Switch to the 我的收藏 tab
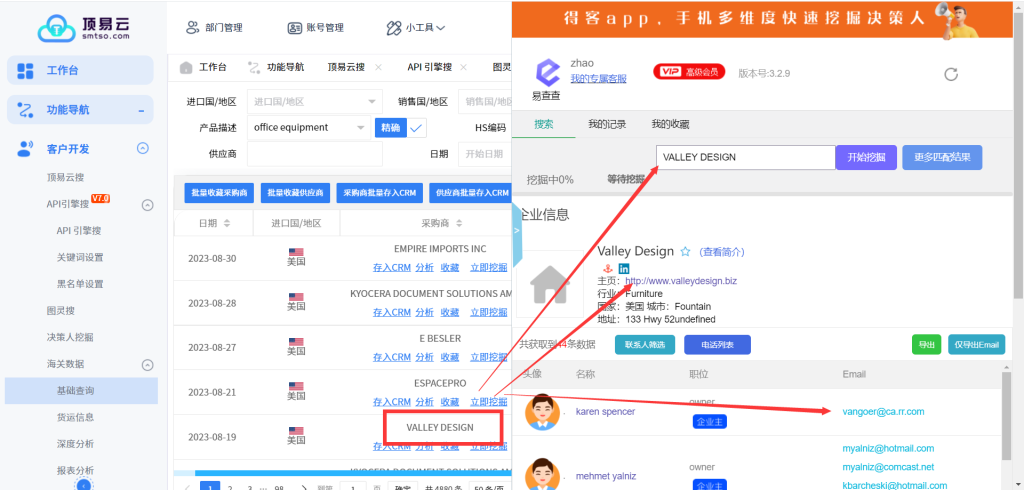The width and height of the screenshot is (1024, 490). (x=670, y=125)
